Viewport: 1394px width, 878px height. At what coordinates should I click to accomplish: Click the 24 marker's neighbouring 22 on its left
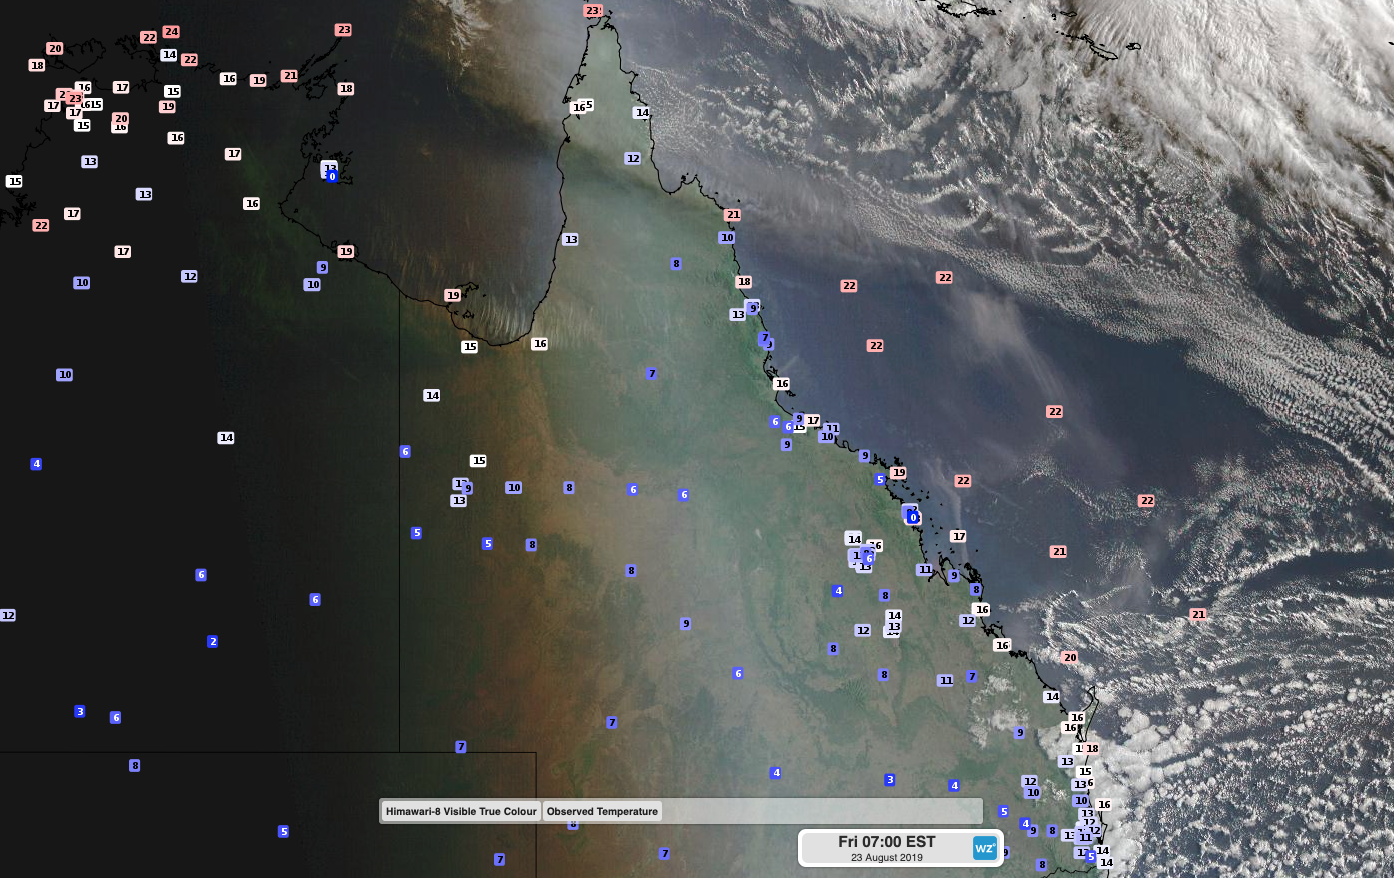click(149, 38)
